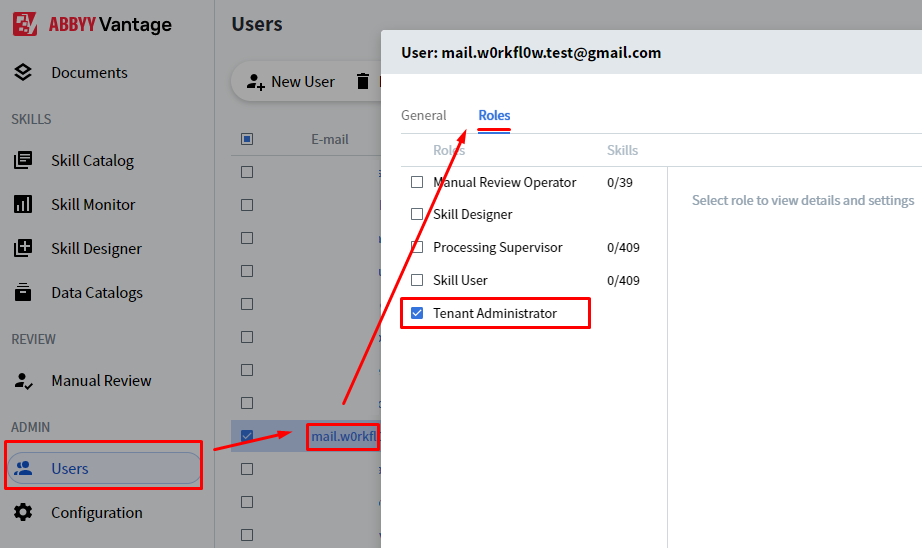
Task: Check the Skill Designer role checkbox
Action: click(417, 214)
